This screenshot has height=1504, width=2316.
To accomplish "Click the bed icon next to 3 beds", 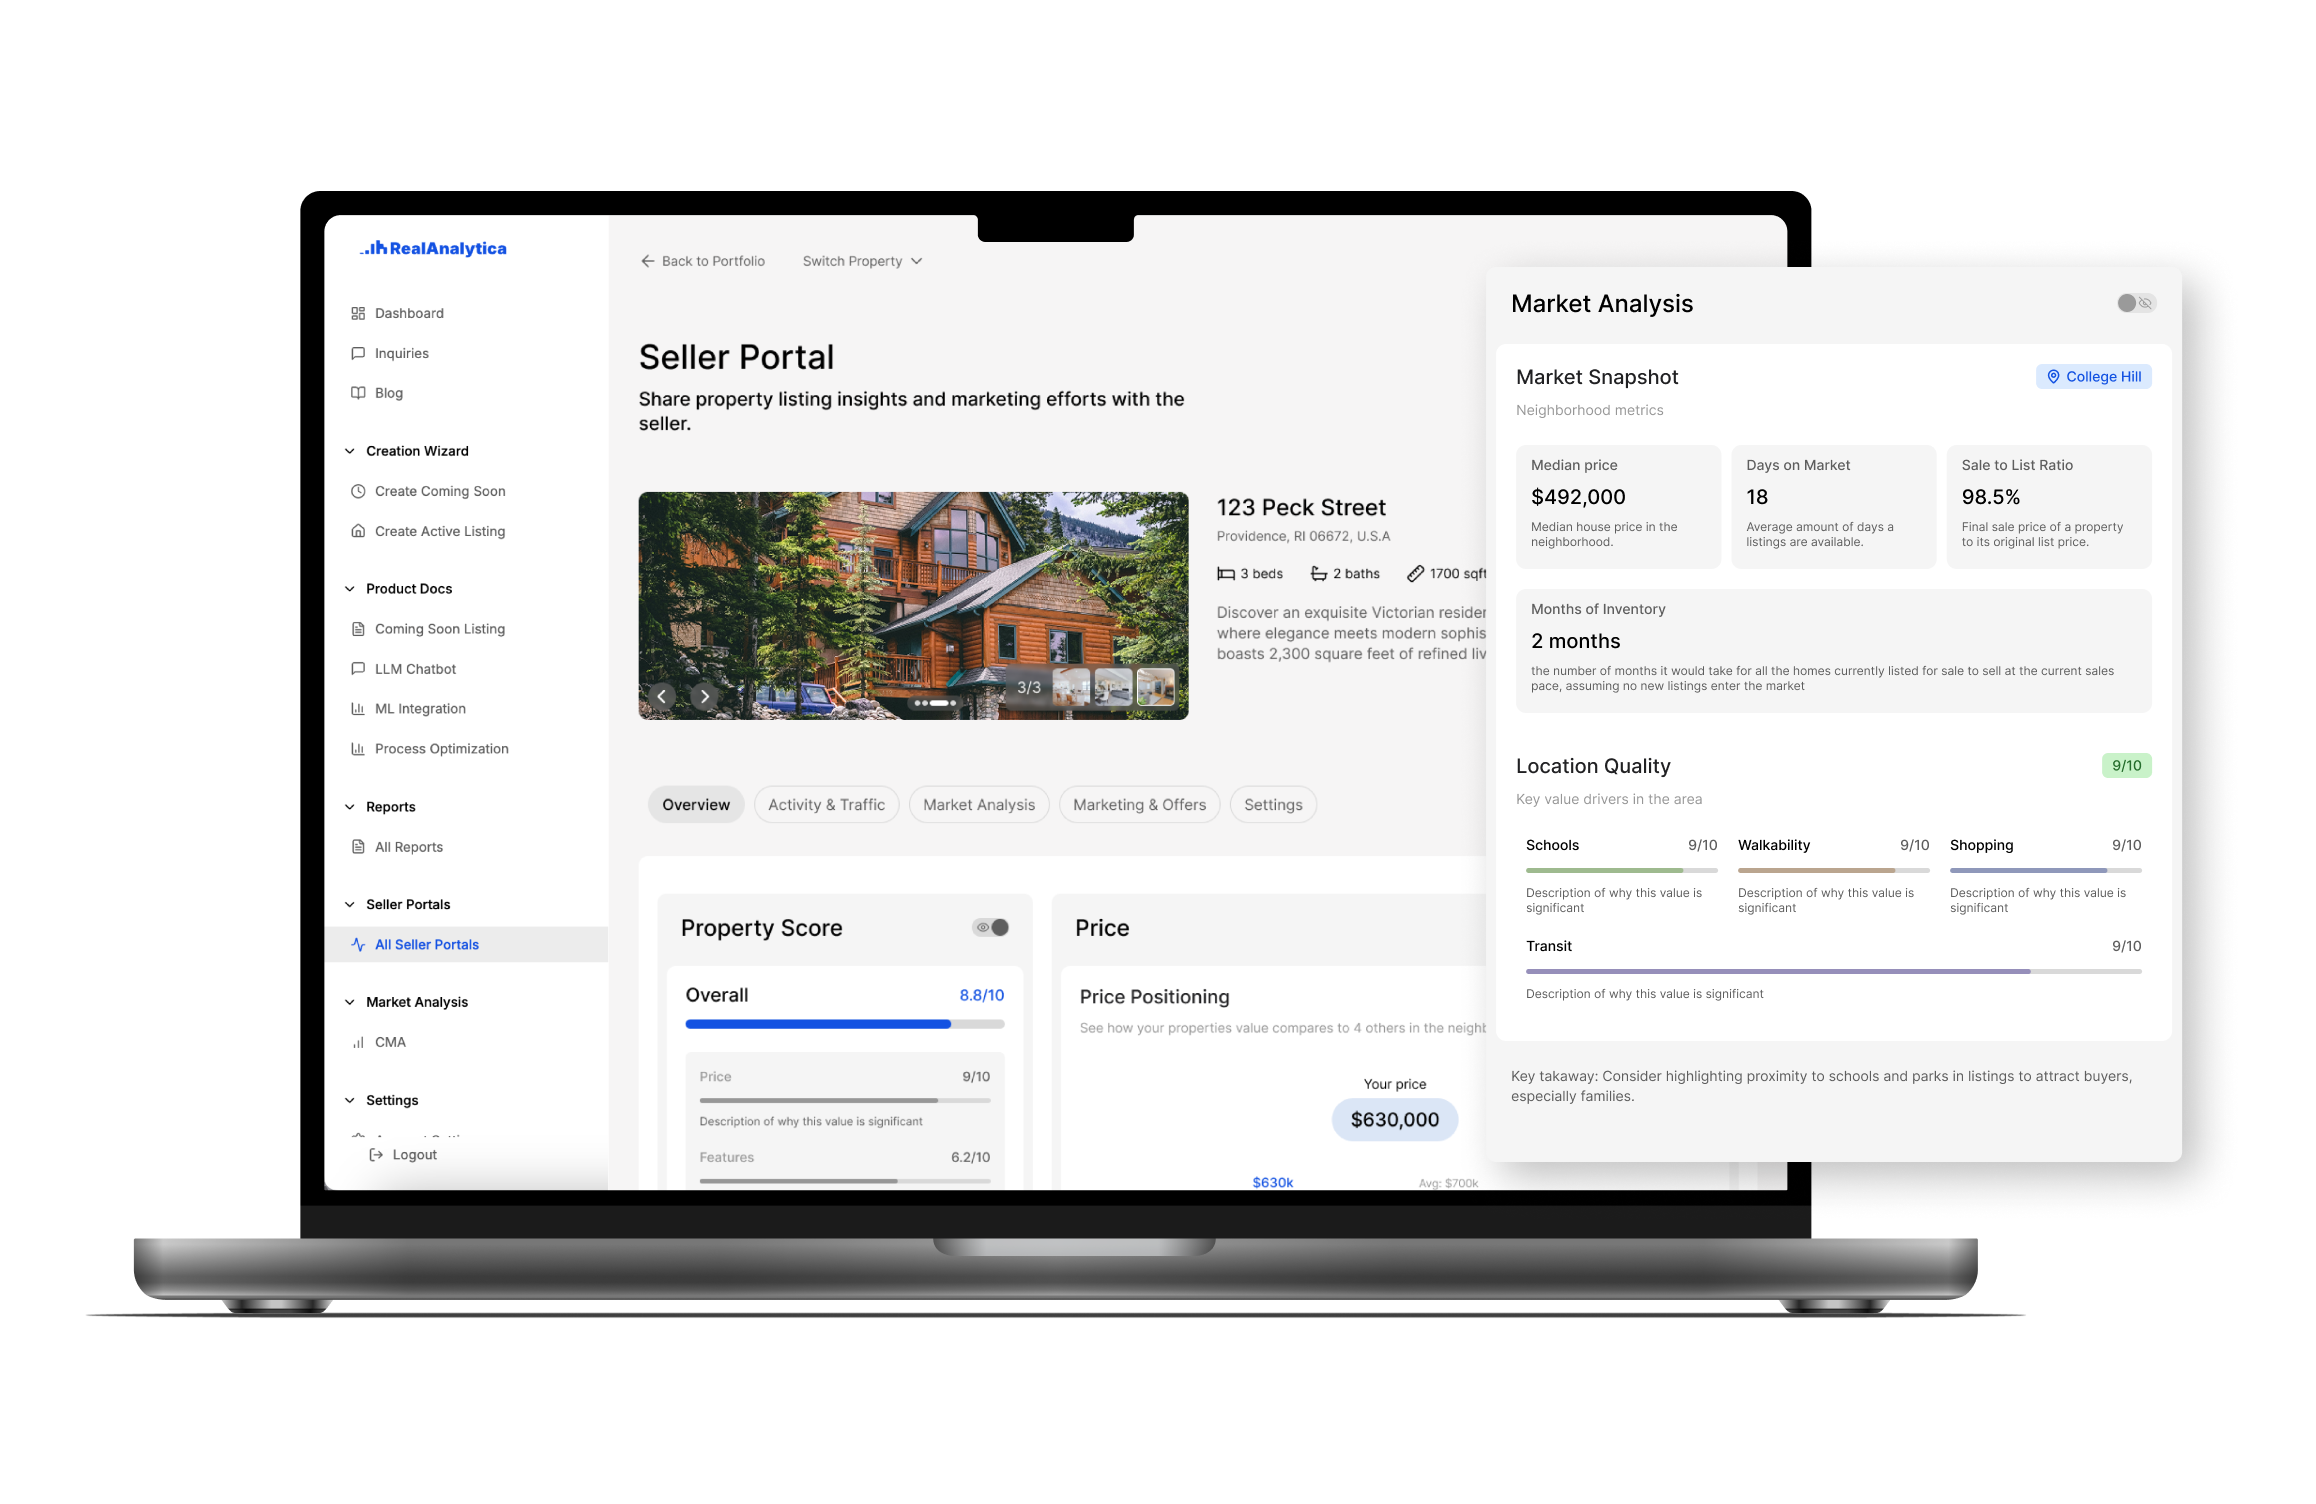I will 1226,574.
